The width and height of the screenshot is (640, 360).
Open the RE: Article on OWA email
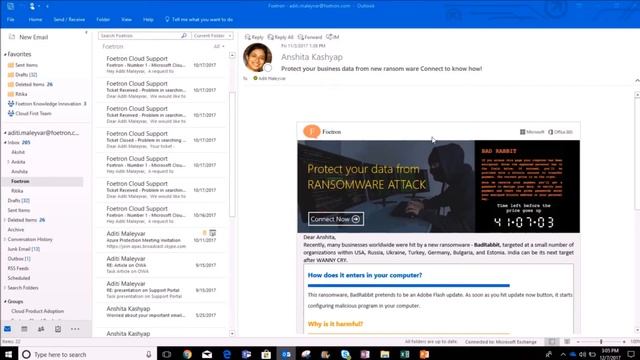click(161, 264)
